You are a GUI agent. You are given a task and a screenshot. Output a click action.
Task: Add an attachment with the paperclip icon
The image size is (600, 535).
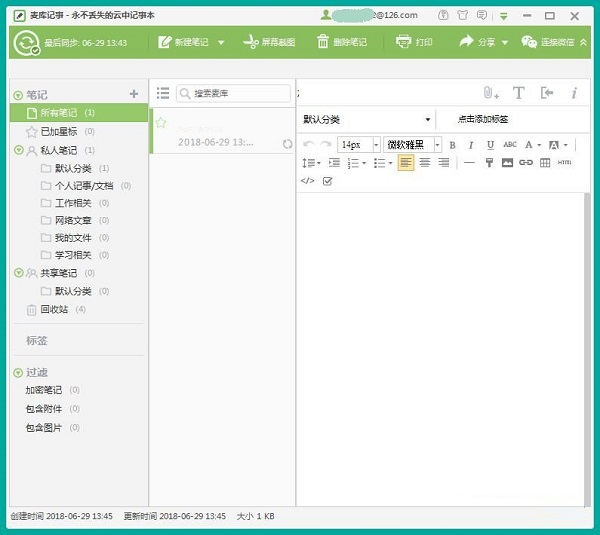(490, 93)
